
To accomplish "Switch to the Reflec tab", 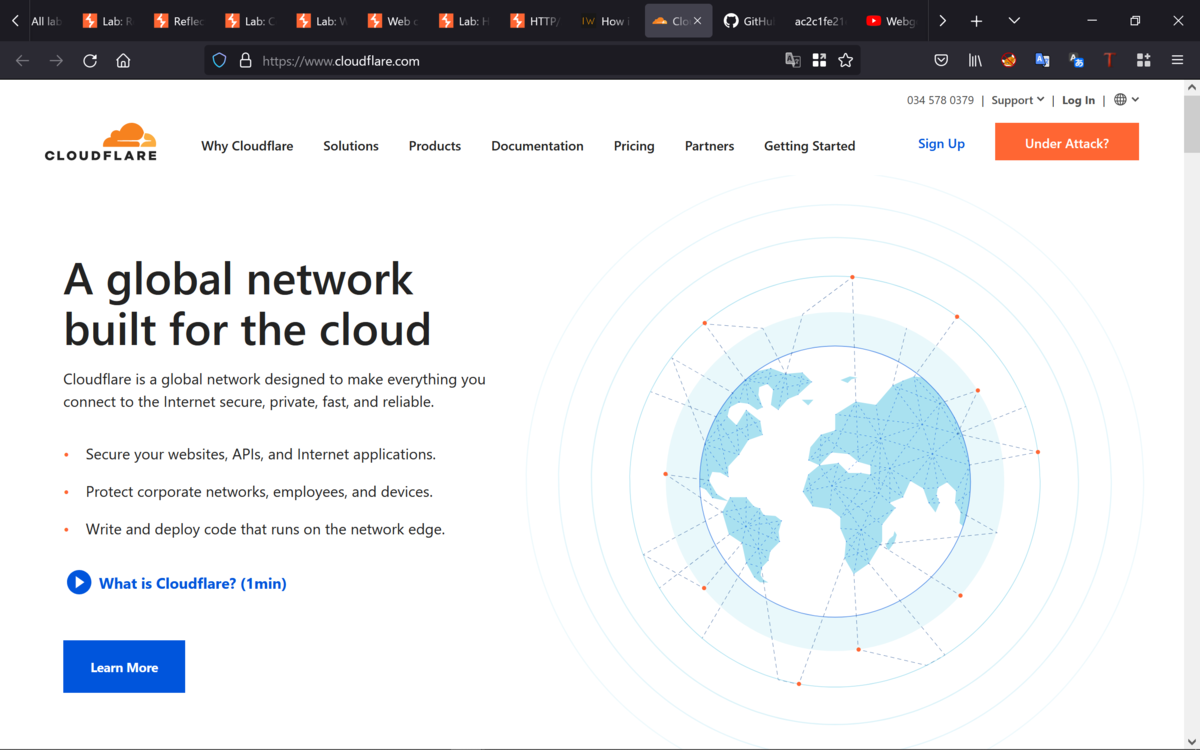I will [179, 21].
